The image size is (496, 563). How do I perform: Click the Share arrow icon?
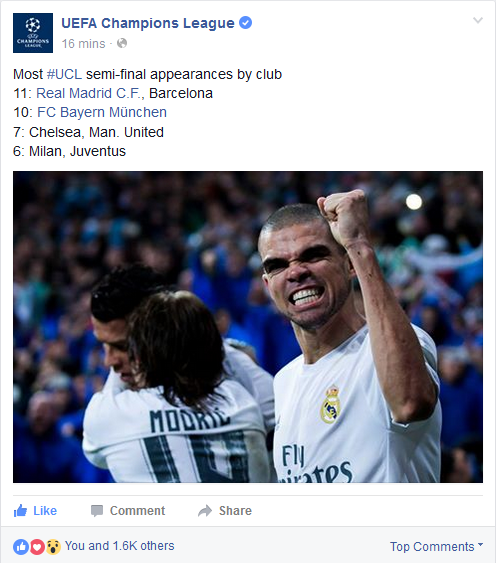pyautogui.click(x=205, y=511)
